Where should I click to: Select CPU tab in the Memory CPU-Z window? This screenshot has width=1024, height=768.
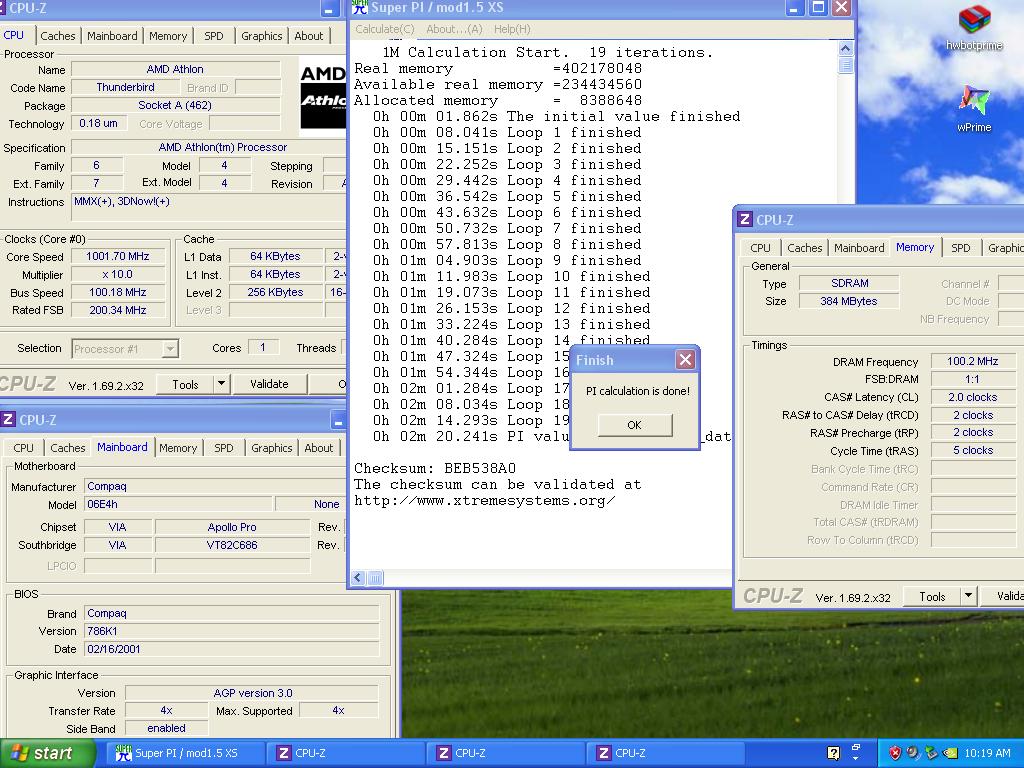click(760, 248)
